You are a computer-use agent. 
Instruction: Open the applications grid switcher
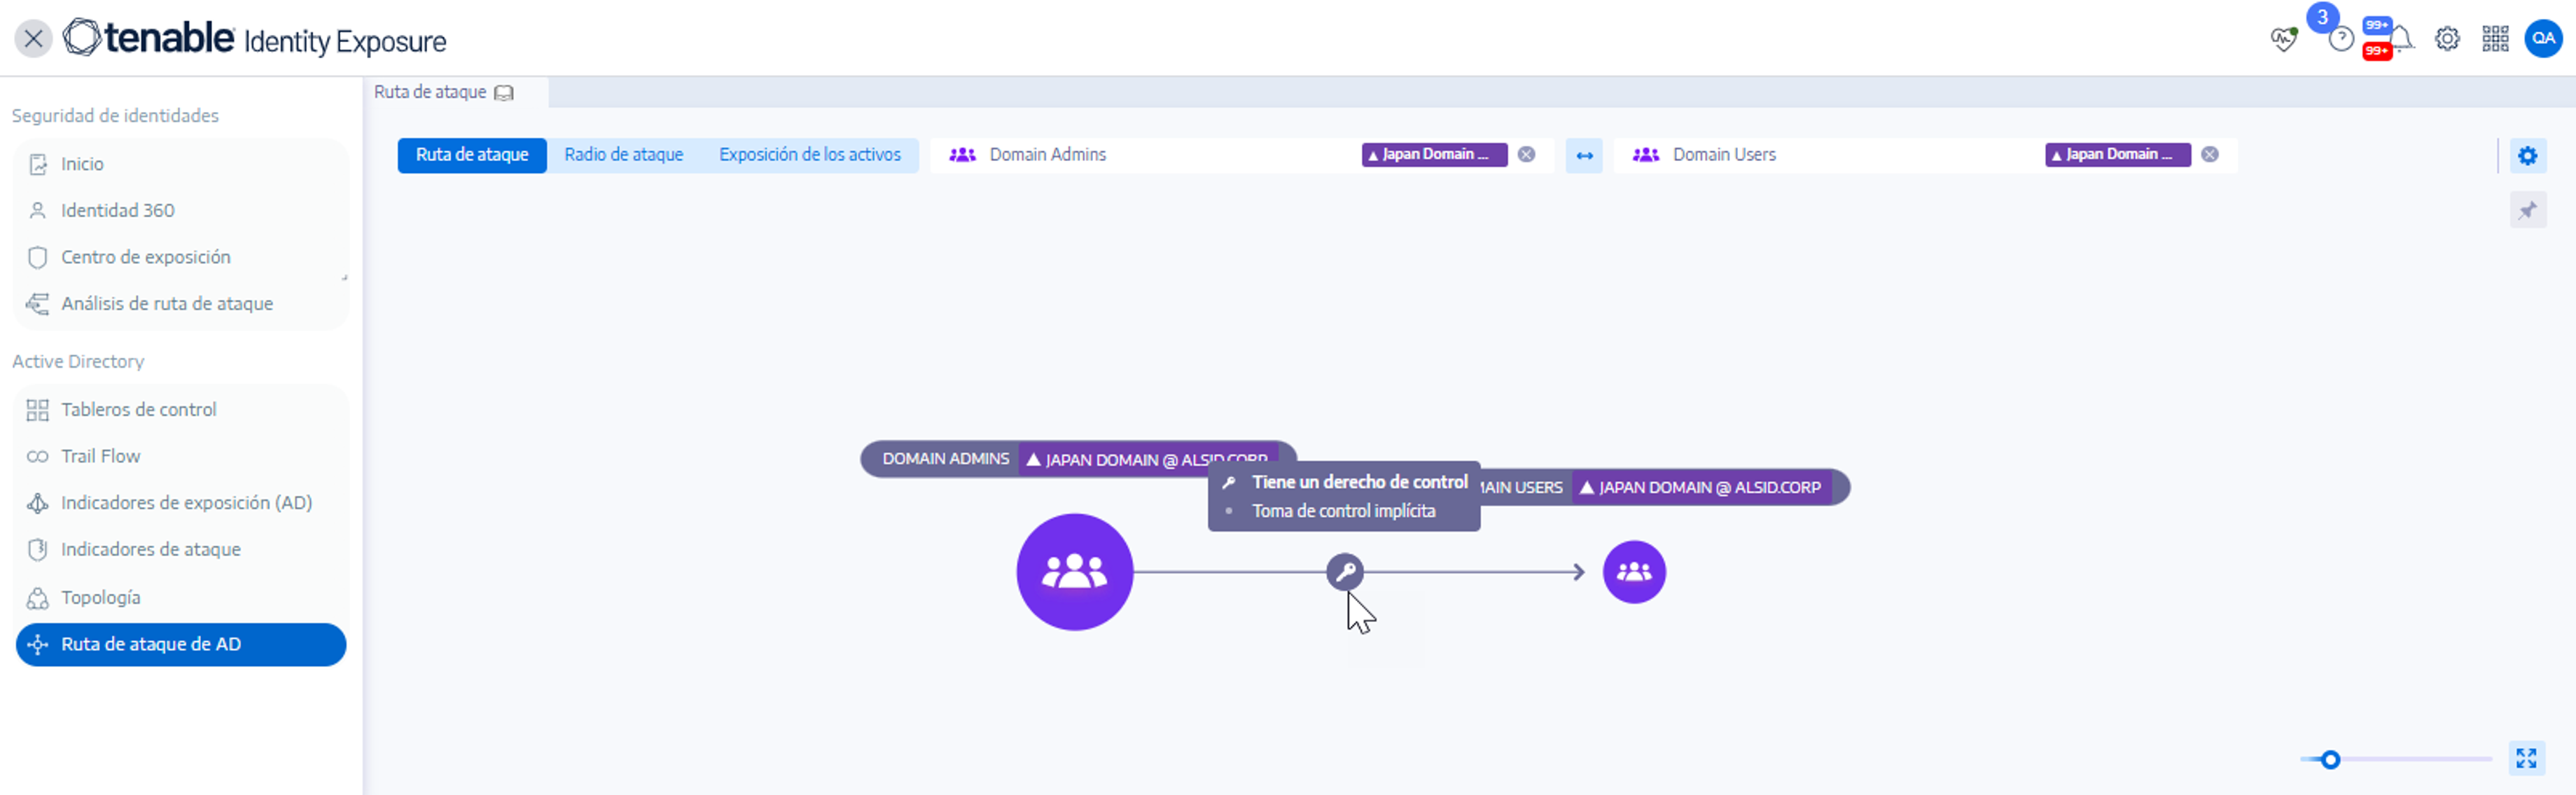(2495, 39)
